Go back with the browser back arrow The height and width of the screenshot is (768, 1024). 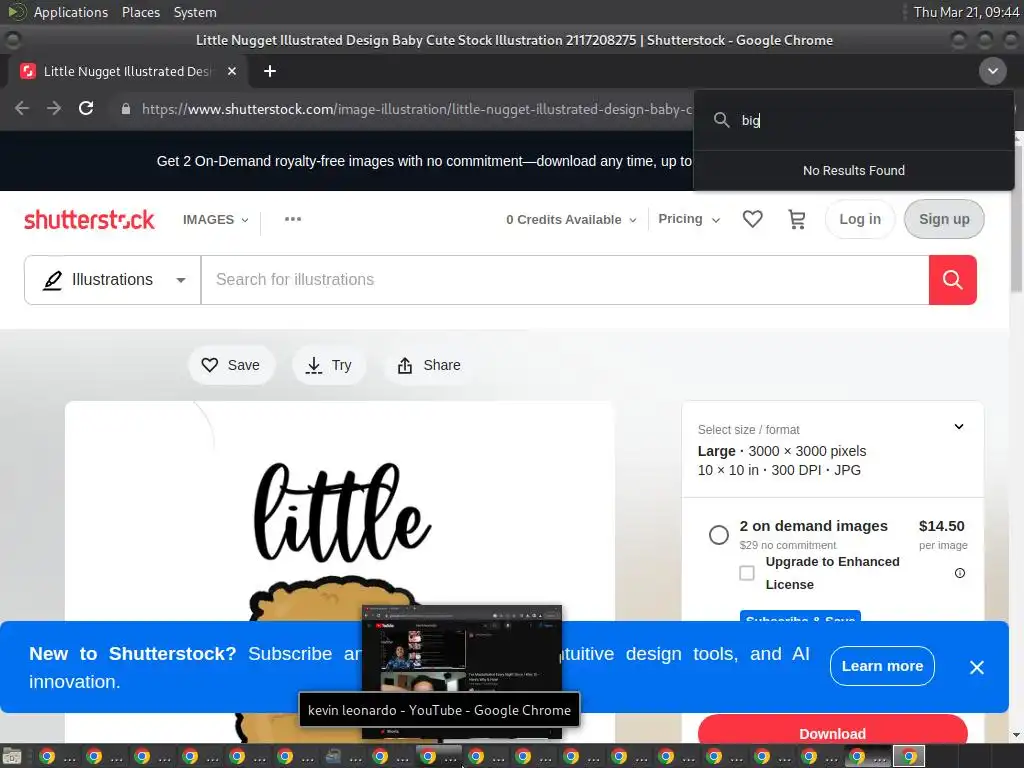coord(22,108)
